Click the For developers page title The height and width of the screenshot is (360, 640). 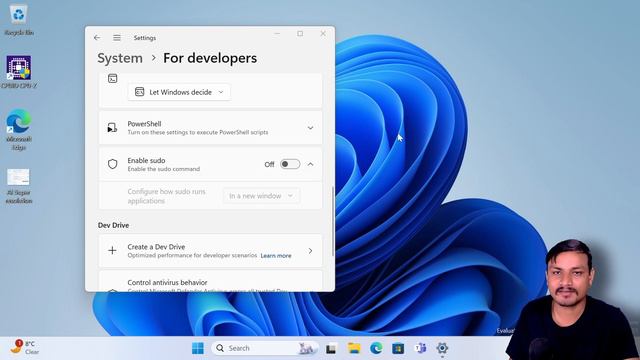(x=210, y=58)
